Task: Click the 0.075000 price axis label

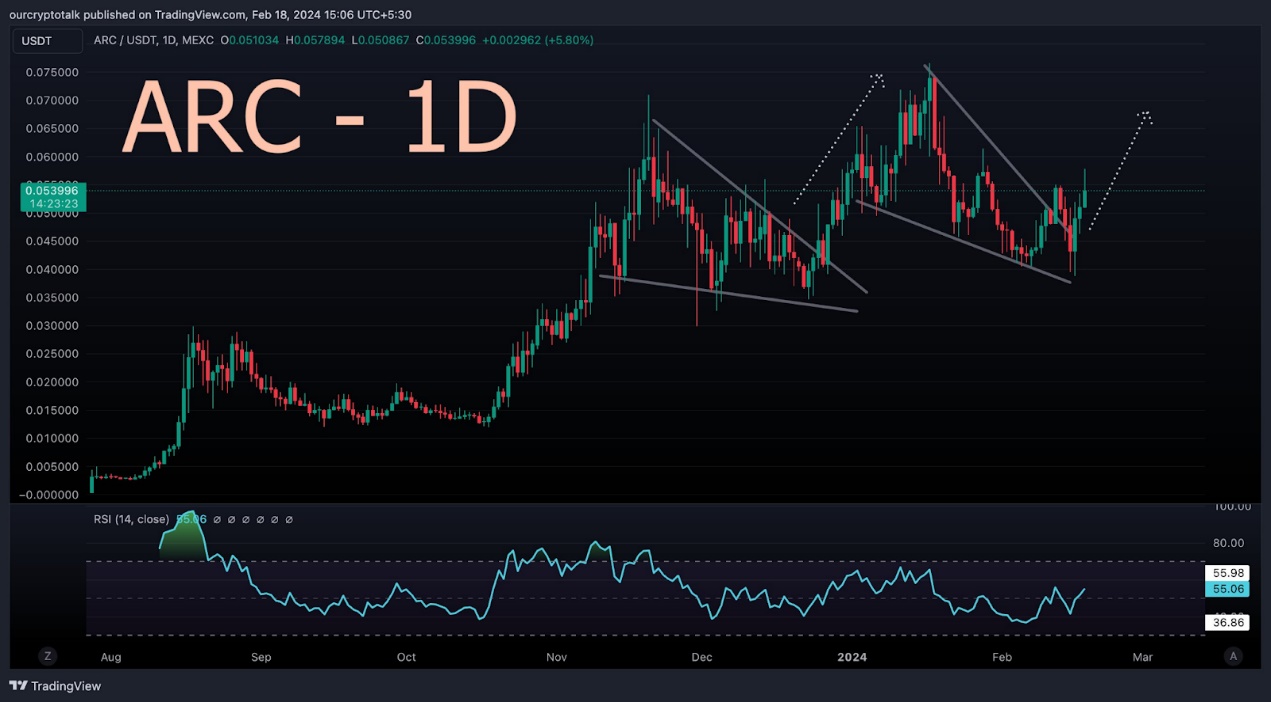Action: 52,73
